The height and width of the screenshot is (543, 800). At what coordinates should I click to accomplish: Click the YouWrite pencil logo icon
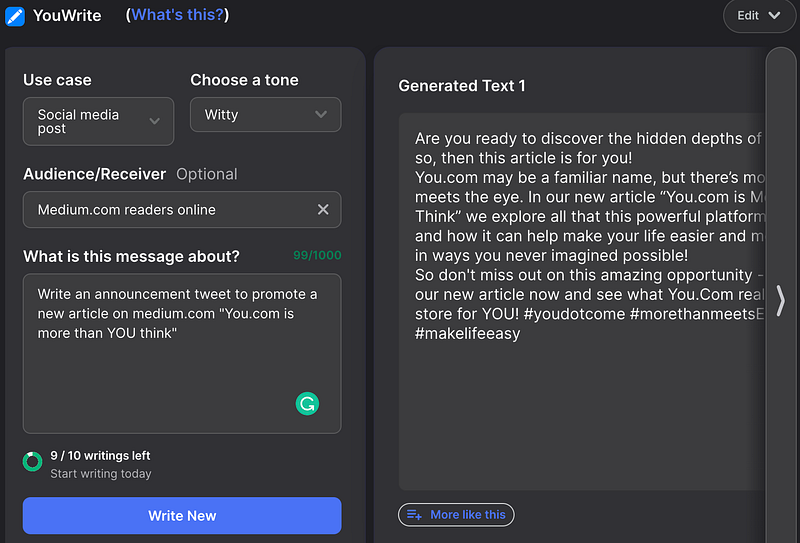[15, 16]
